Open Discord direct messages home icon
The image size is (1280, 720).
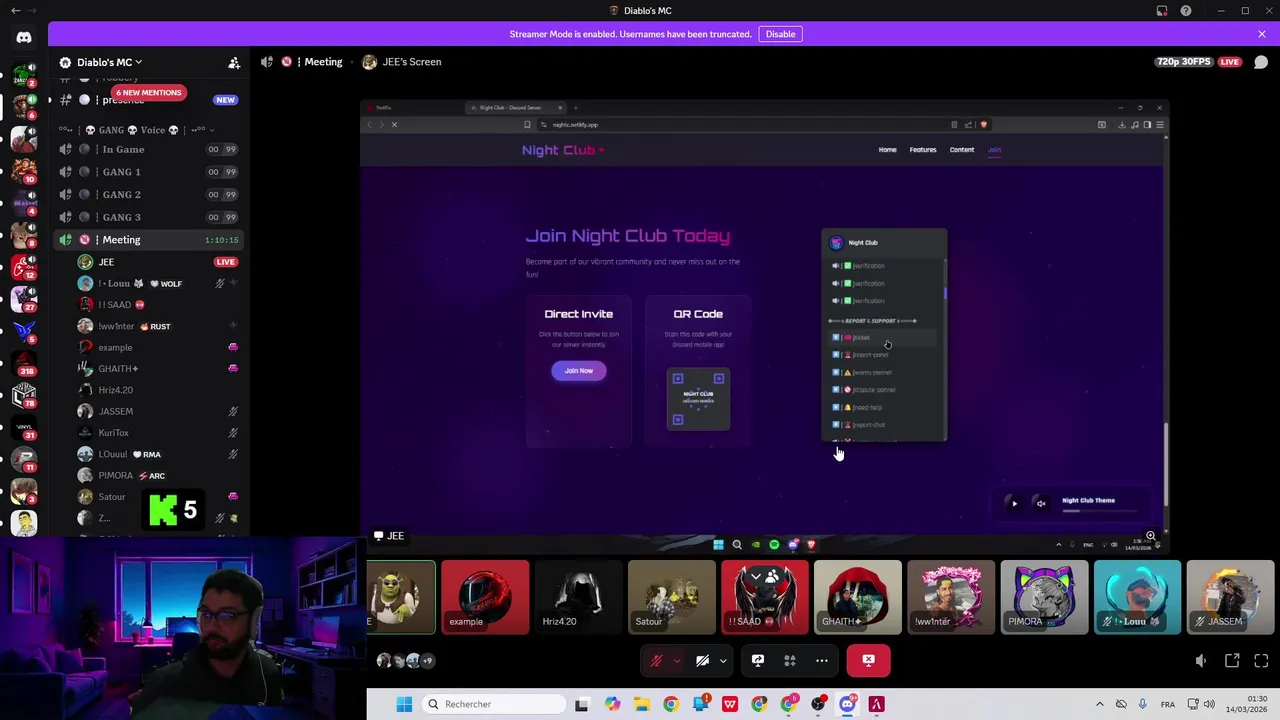tap(24, 38)
